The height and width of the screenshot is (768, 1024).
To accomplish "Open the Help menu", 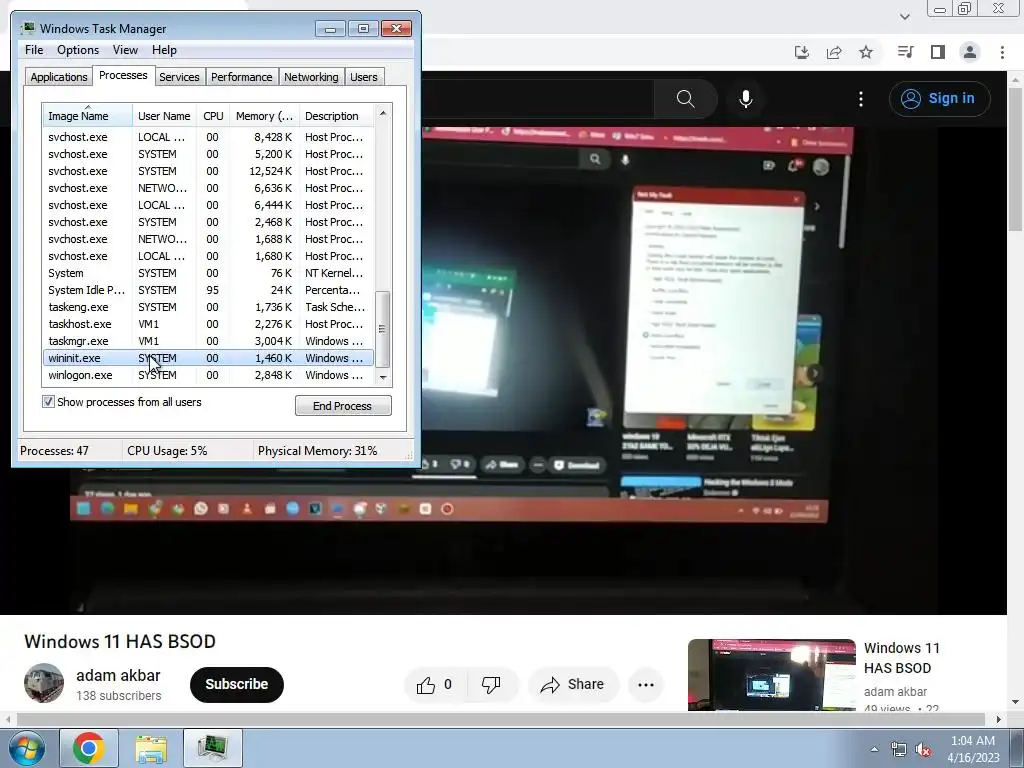I will click(x=164, y=50).
